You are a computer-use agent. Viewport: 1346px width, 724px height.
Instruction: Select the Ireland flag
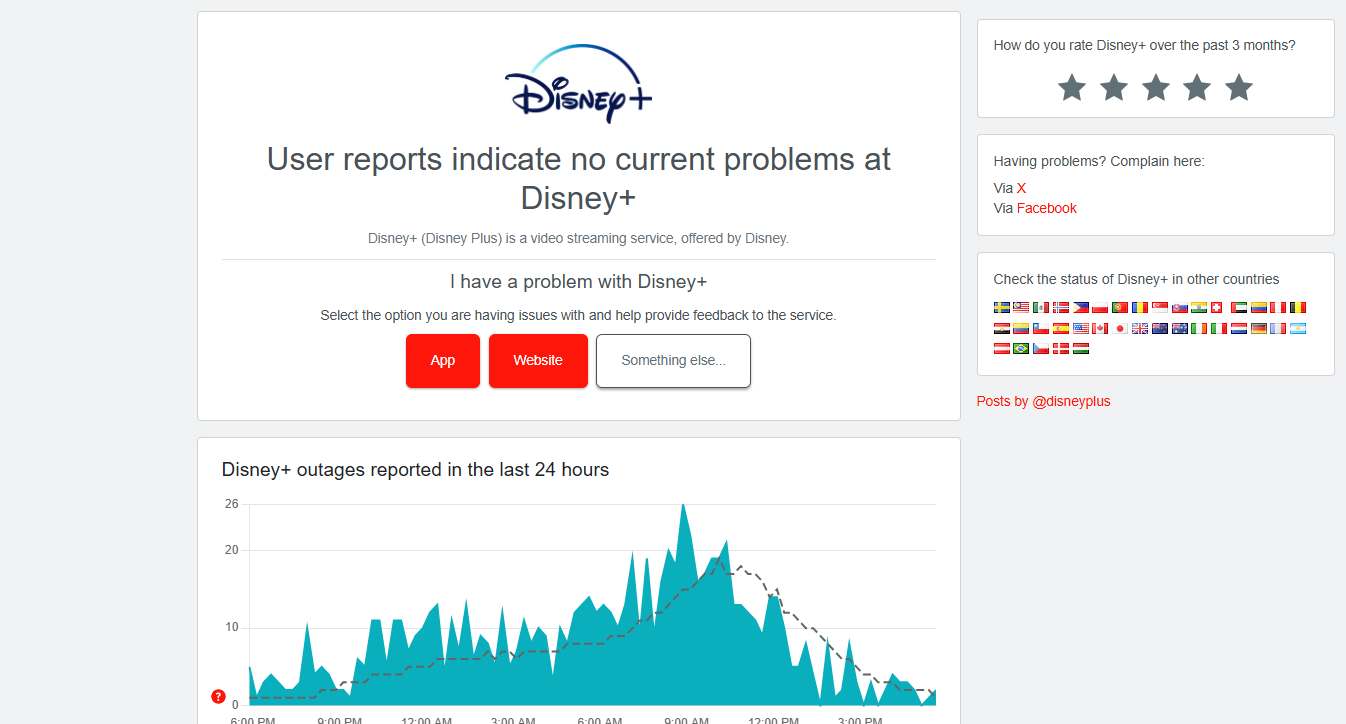(1199, 328)
